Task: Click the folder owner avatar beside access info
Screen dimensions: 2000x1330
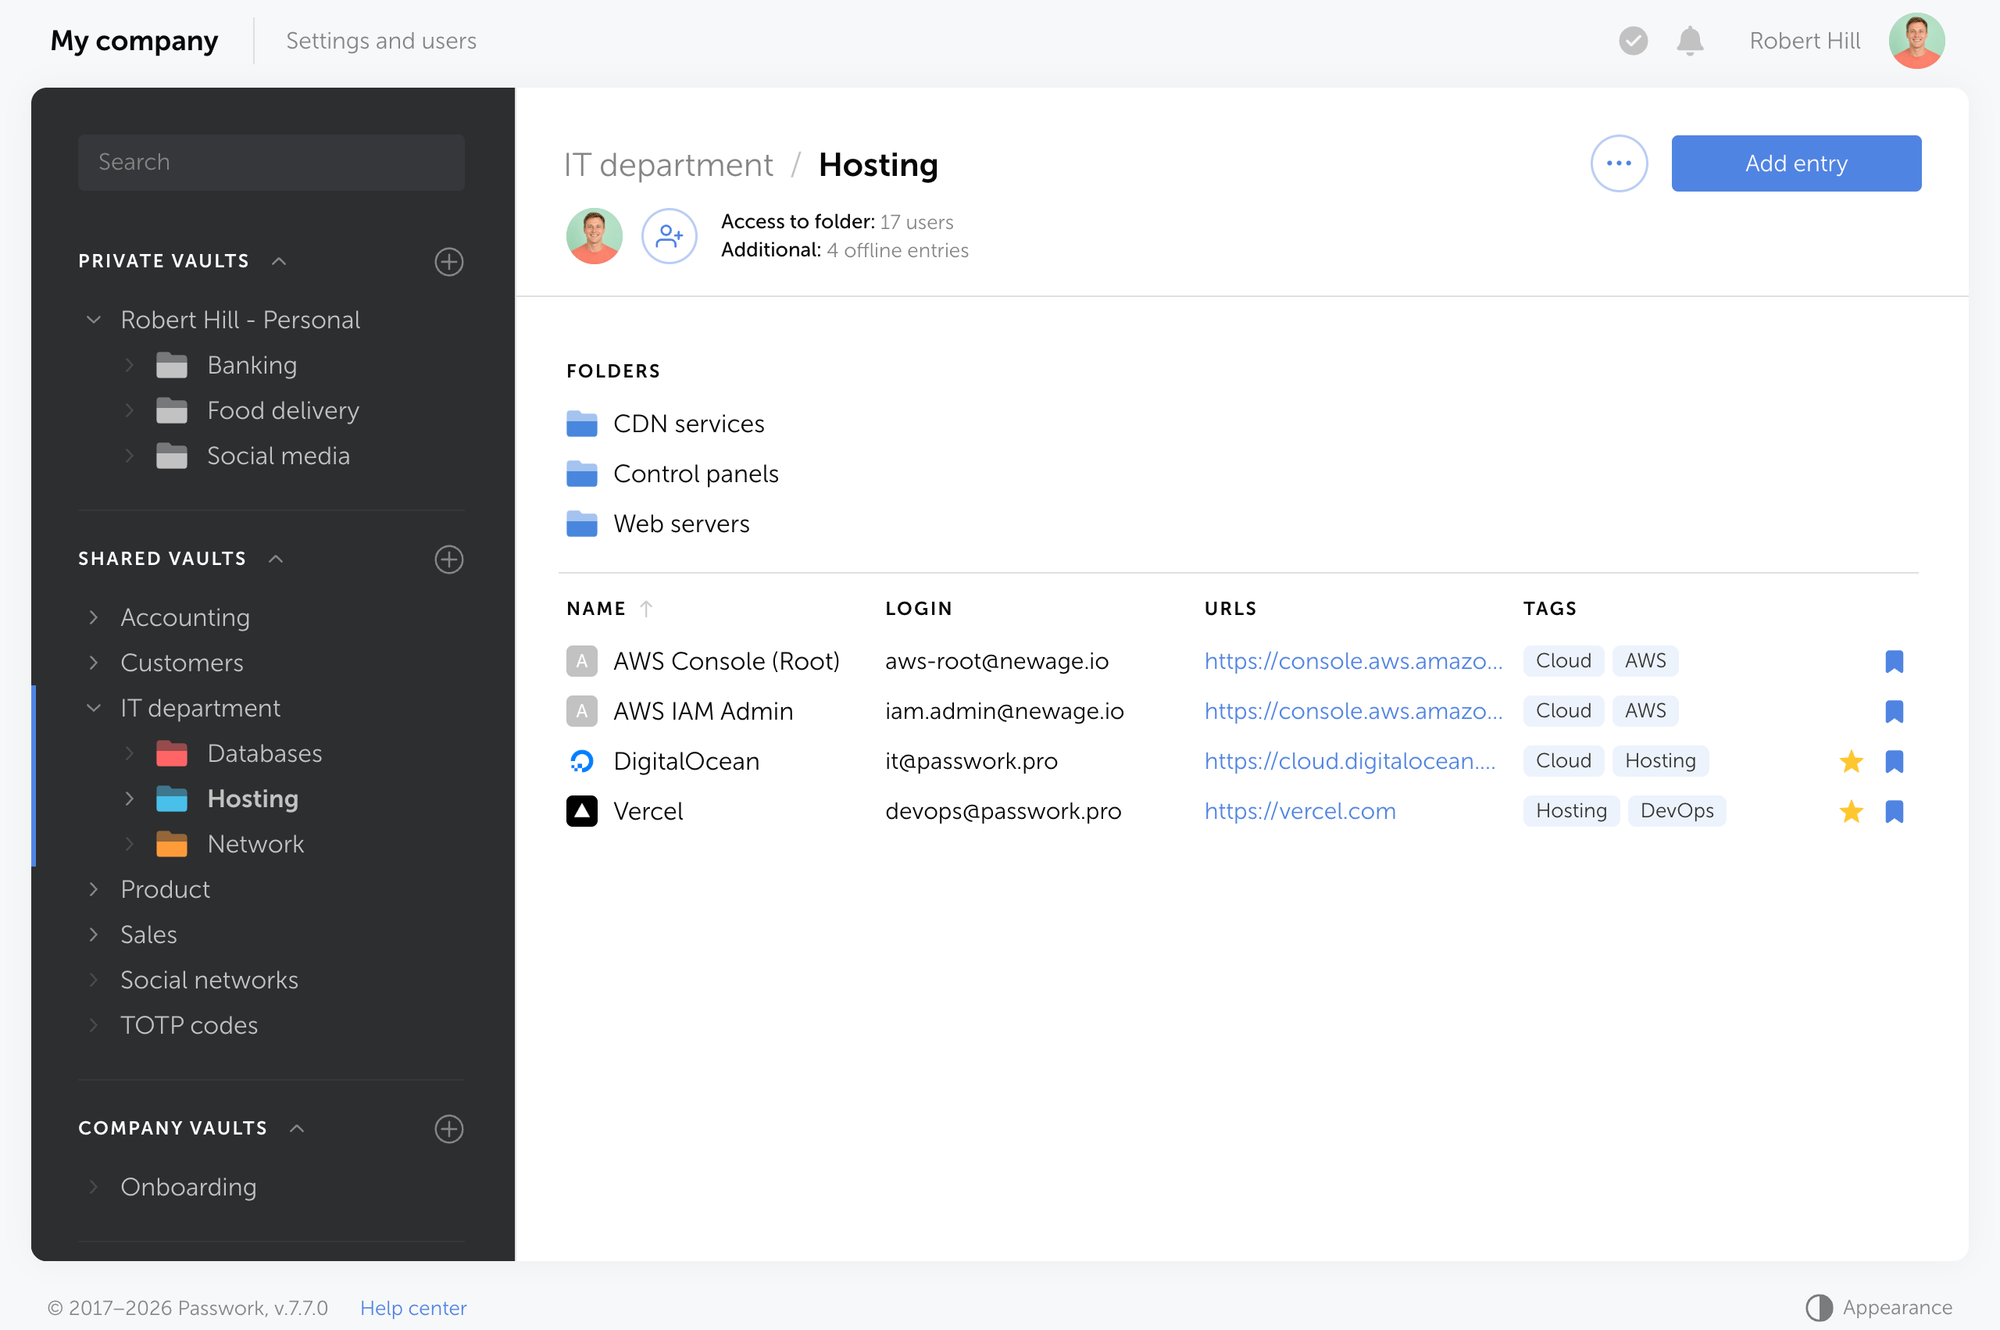Action: (x=594, y=236)
